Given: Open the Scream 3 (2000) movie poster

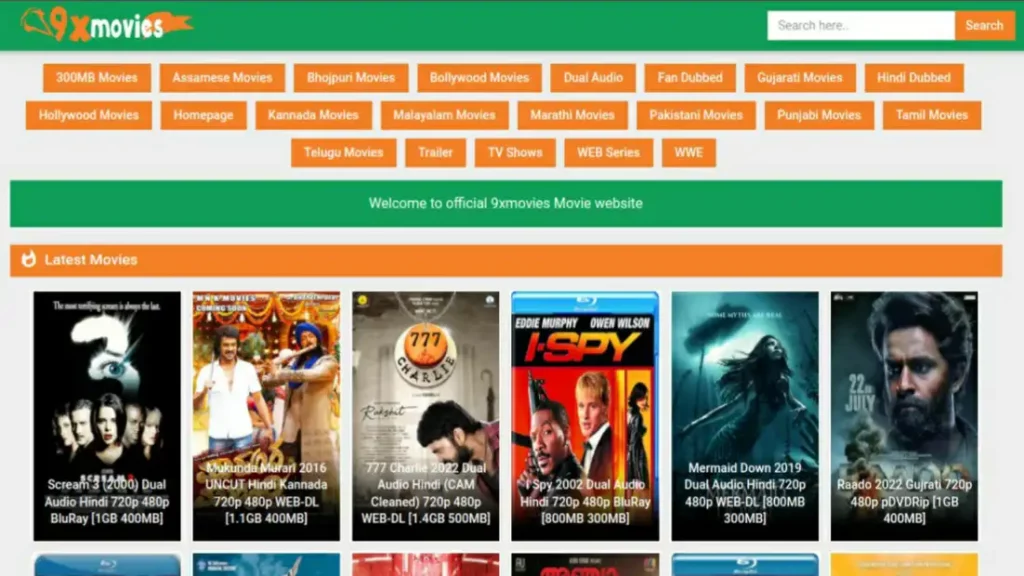Looking at the screenshot, I should pyautogui.click(x=107, y=416).
